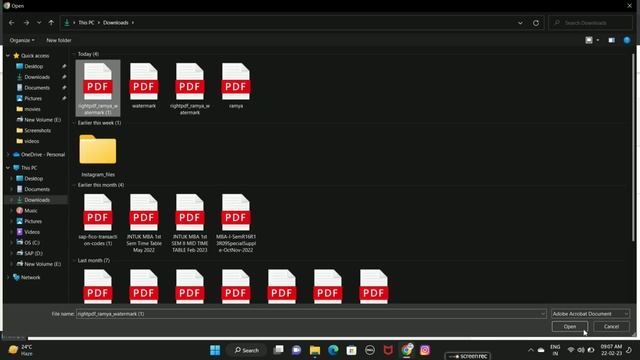The image size is (640, 360).
Task: Open the Windows Start menu
Action: [x=215, y=350]
